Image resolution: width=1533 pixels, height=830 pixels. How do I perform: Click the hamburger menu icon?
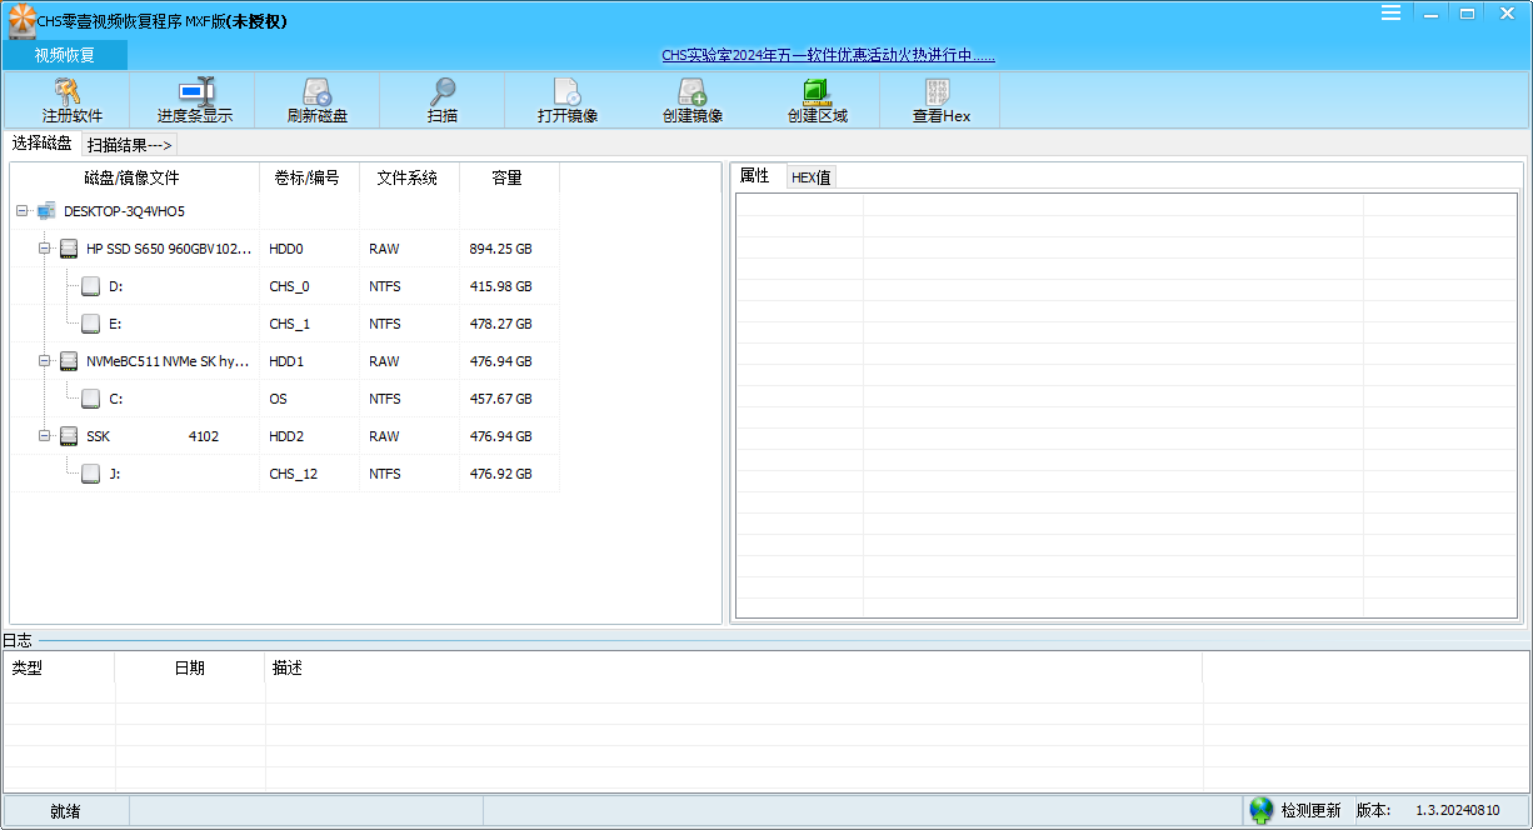coord(1390,13)
